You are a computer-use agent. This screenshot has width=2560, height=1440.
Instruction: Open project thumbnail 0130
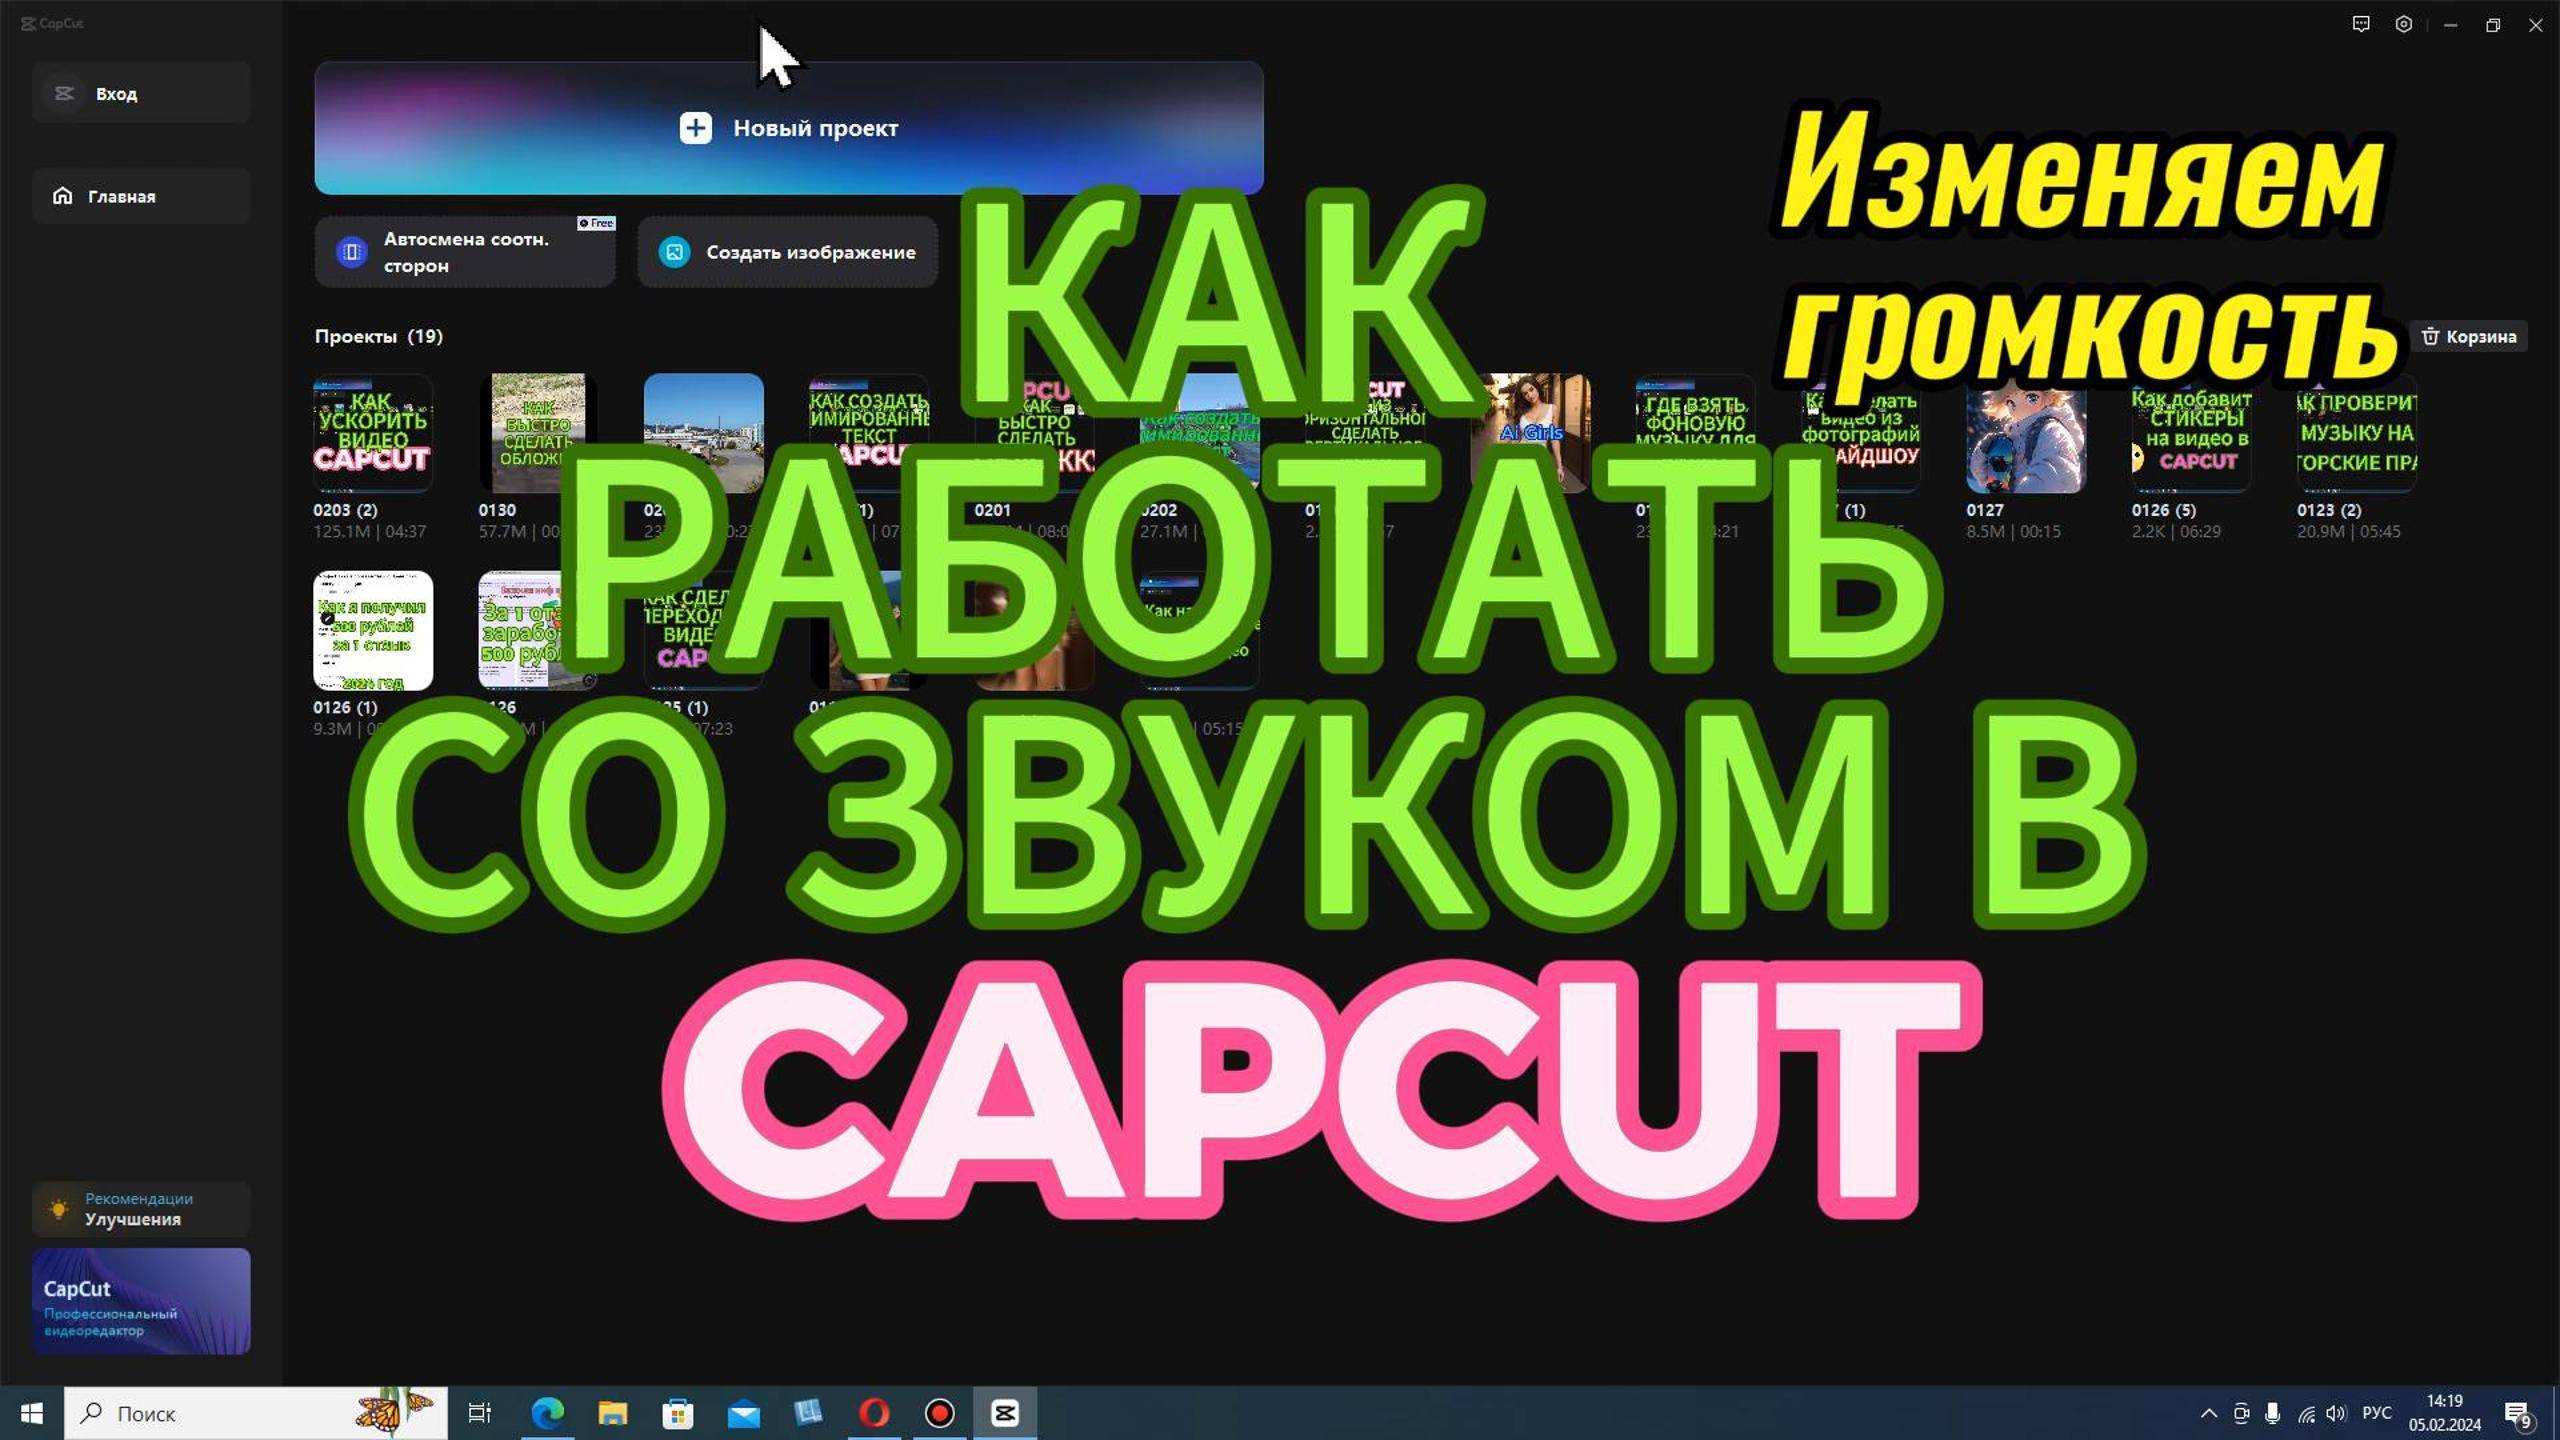coord(538,433)
